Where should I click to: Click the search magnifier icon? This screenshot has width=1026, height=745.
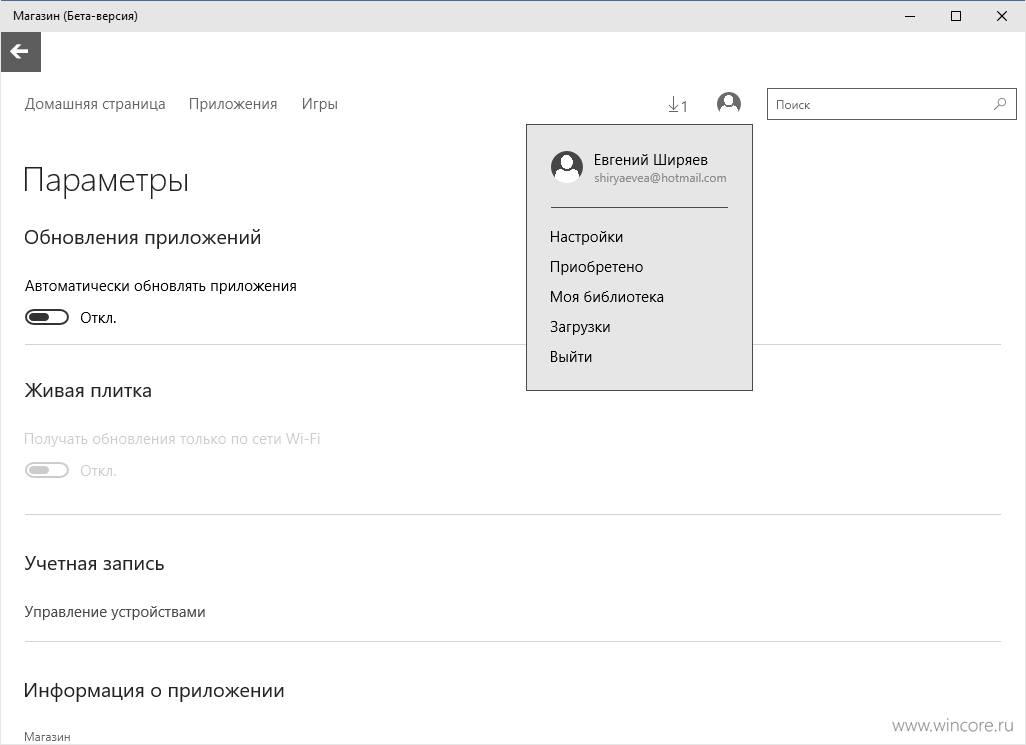click(x=999, y=104)
